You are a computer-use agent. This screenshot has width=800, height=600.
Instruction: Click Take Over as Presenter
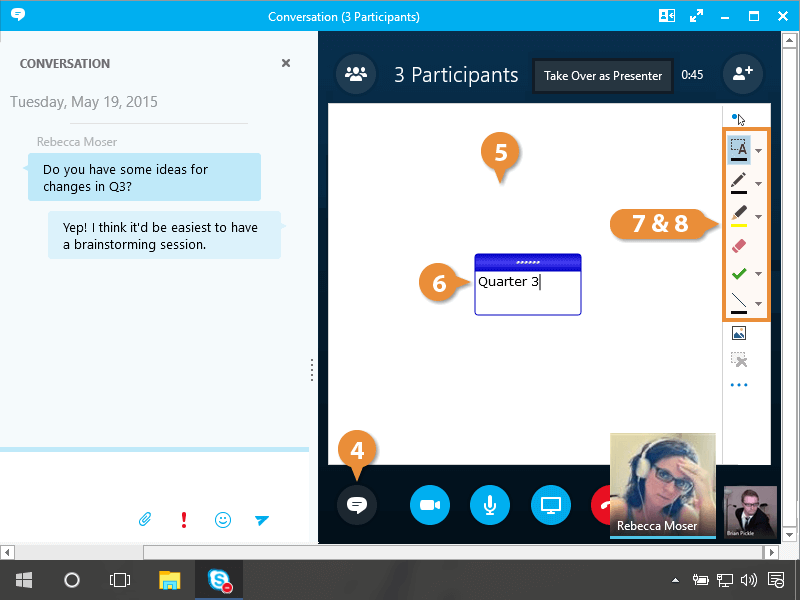603,76
